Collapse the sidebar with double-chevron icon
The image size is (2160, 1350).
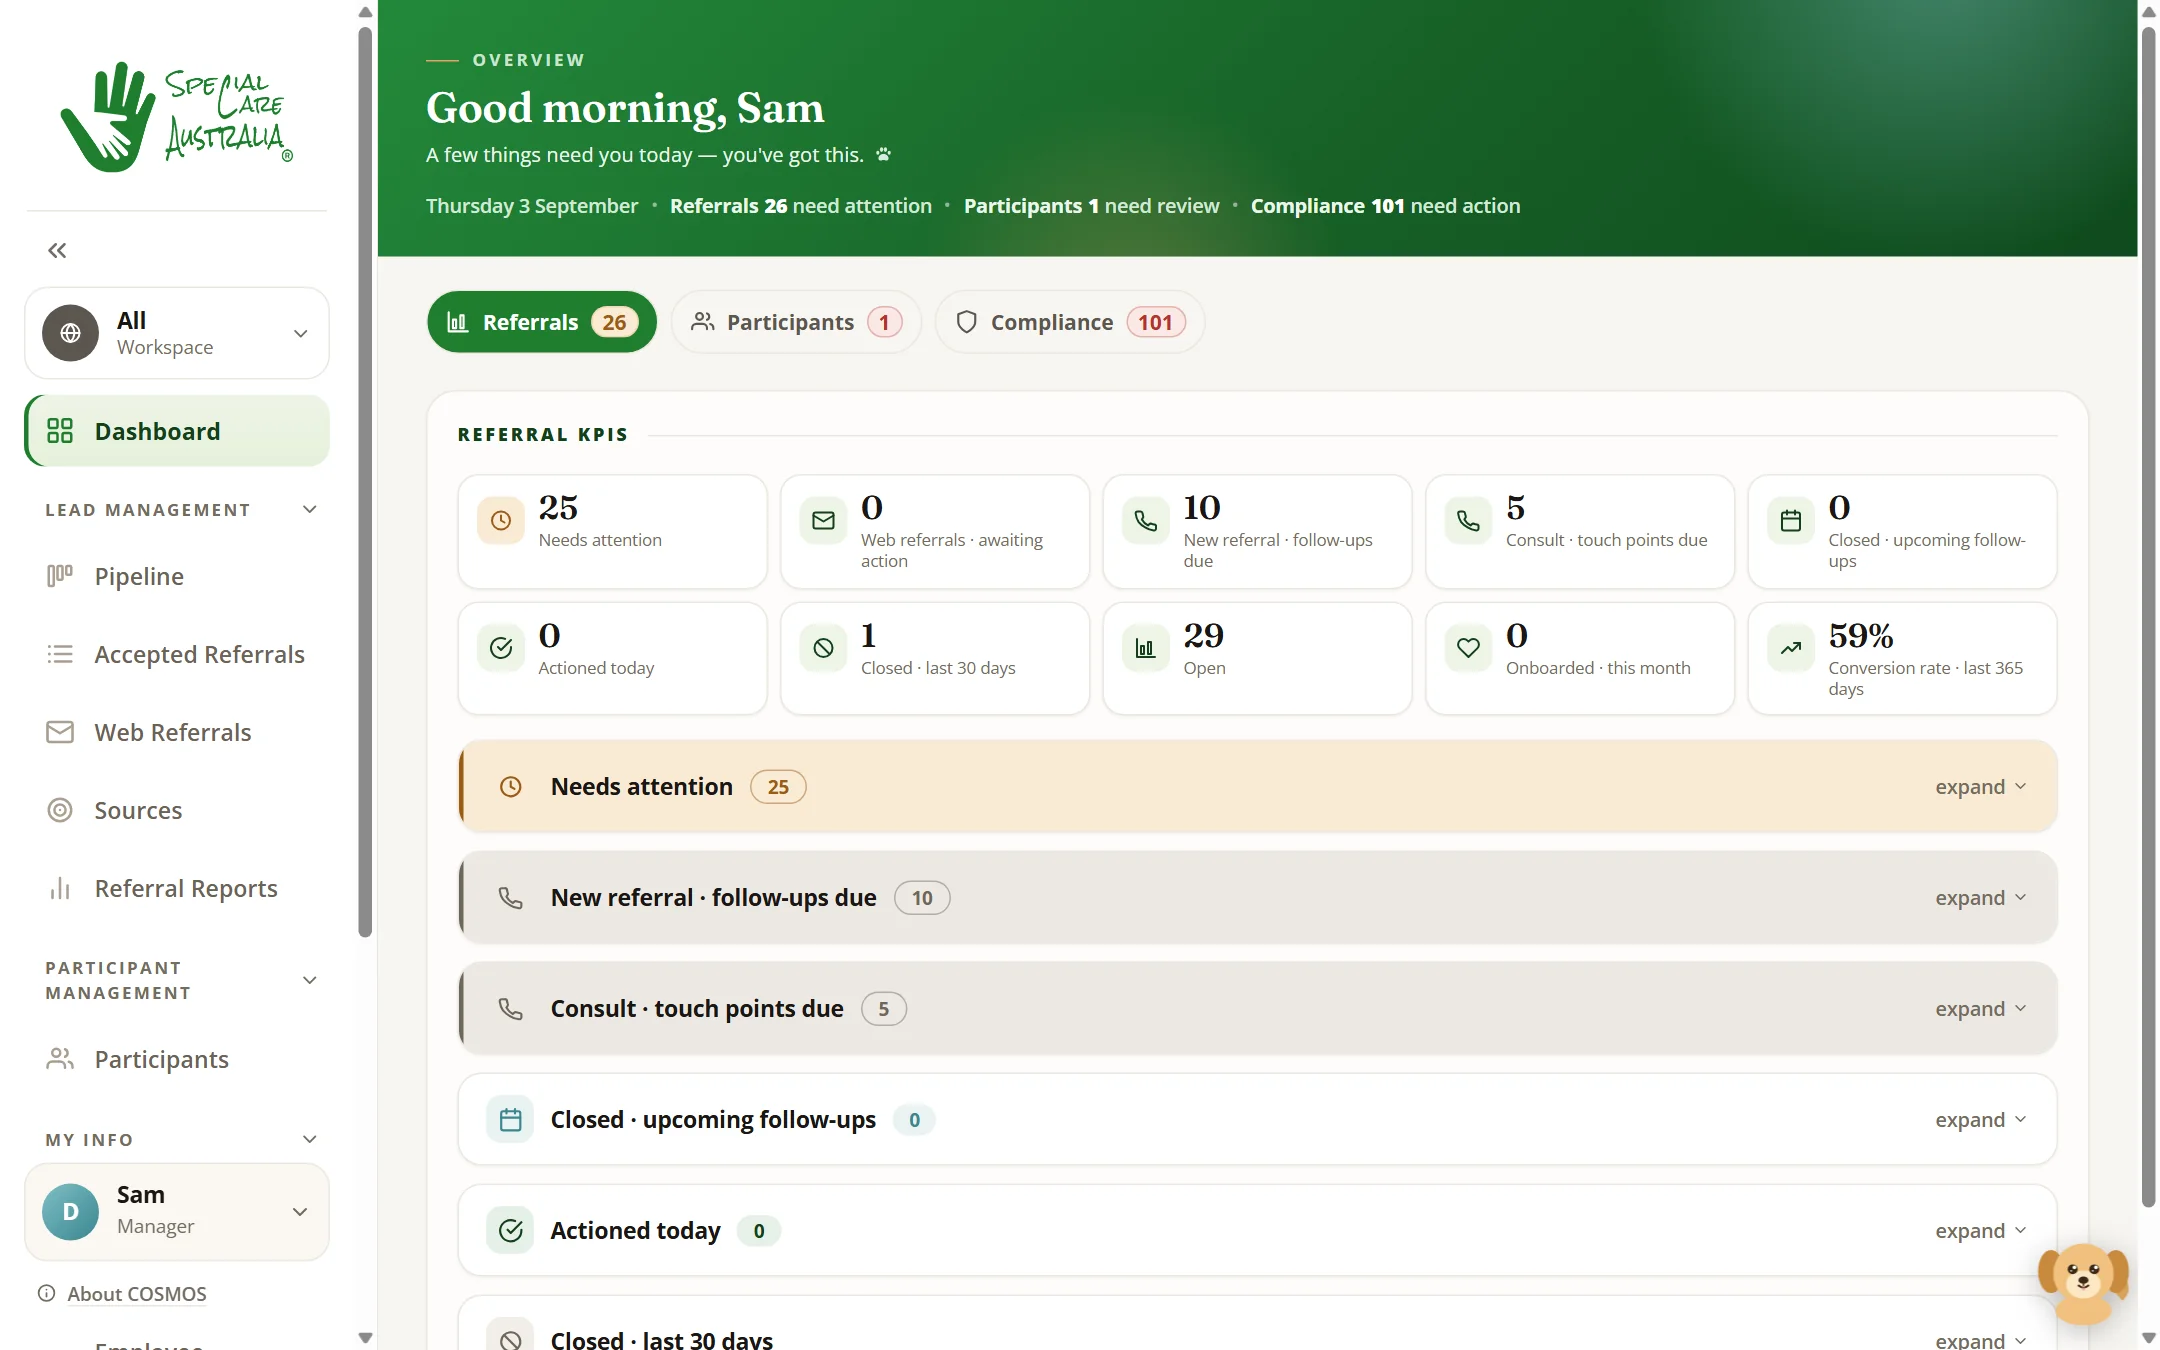point(57,250)
